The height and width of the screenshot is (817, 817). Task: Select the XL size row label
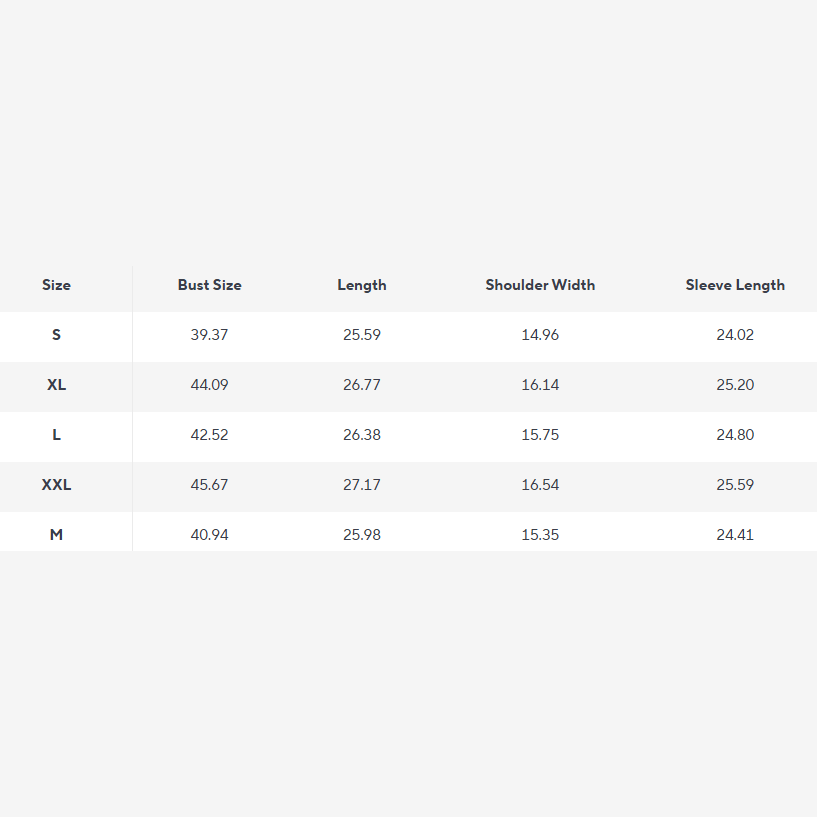56,385
